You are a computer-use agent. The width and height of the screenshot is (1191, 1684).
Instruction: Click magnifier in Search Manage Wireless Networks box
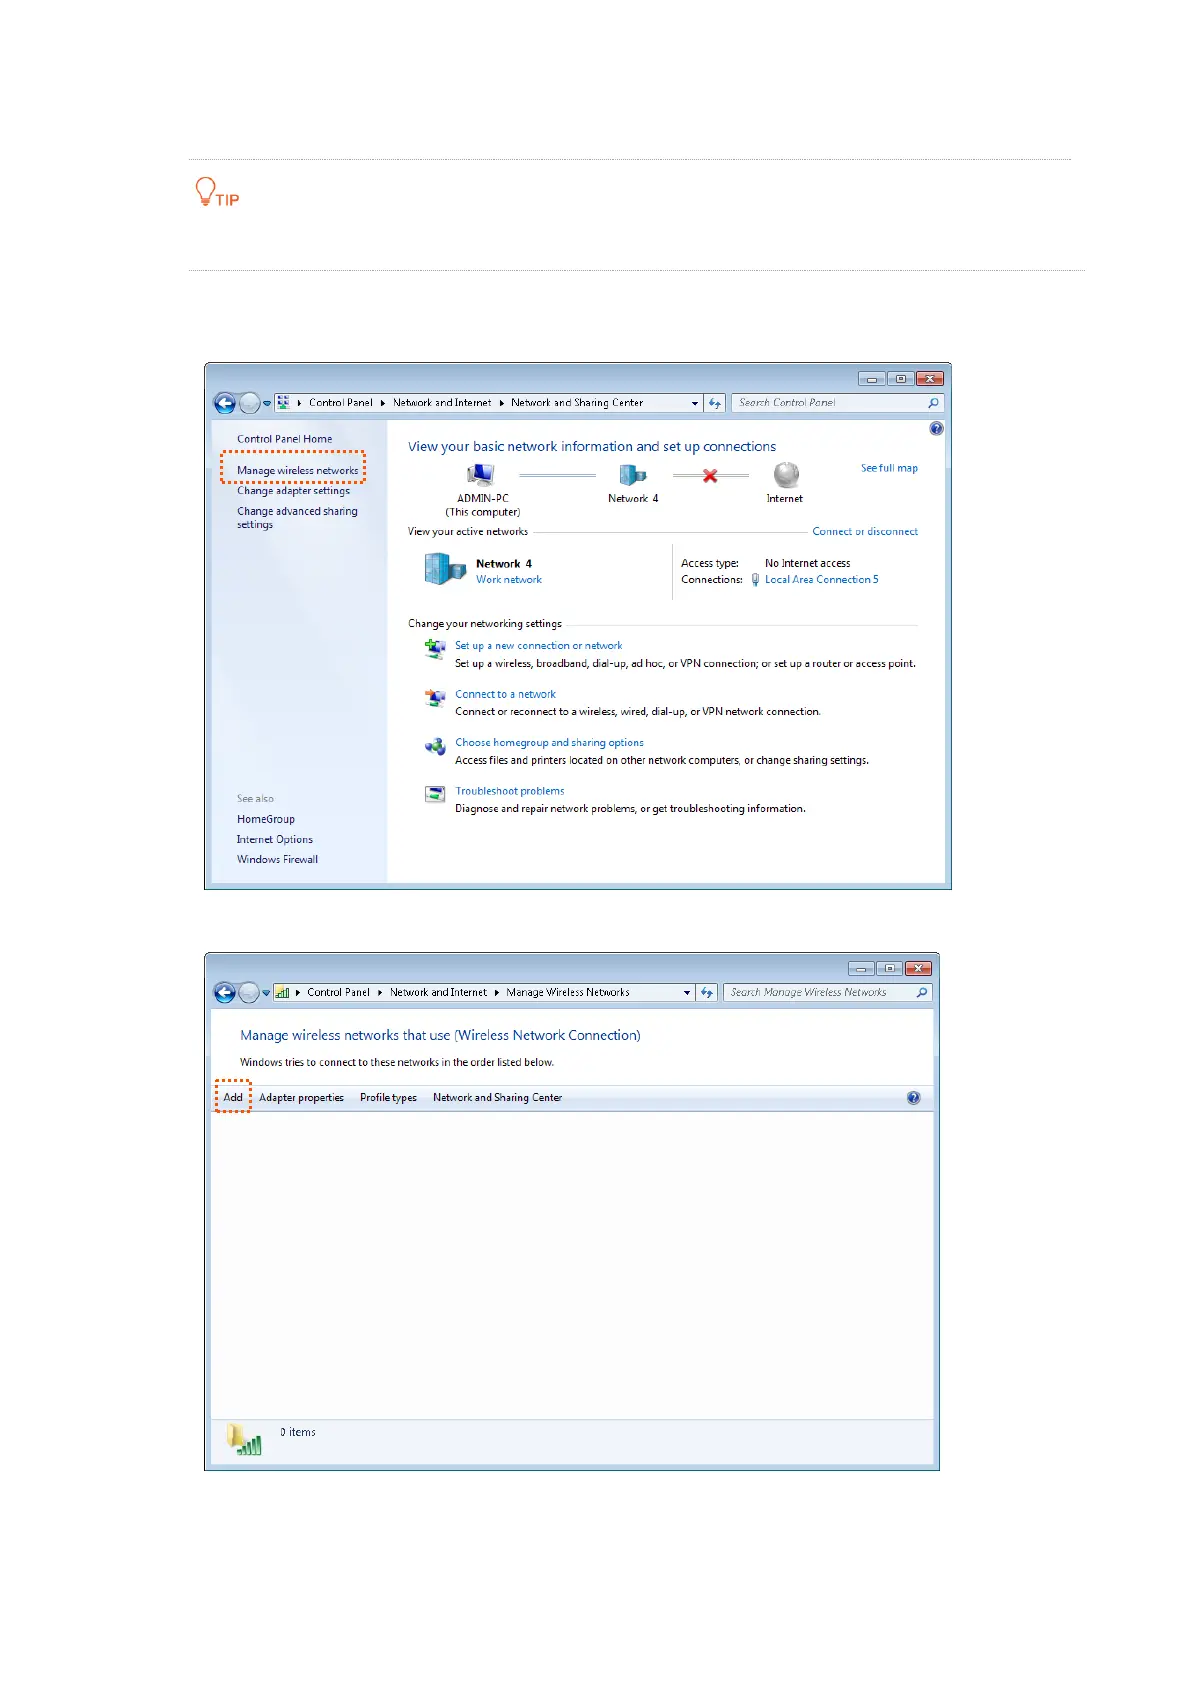coord(922,993)
